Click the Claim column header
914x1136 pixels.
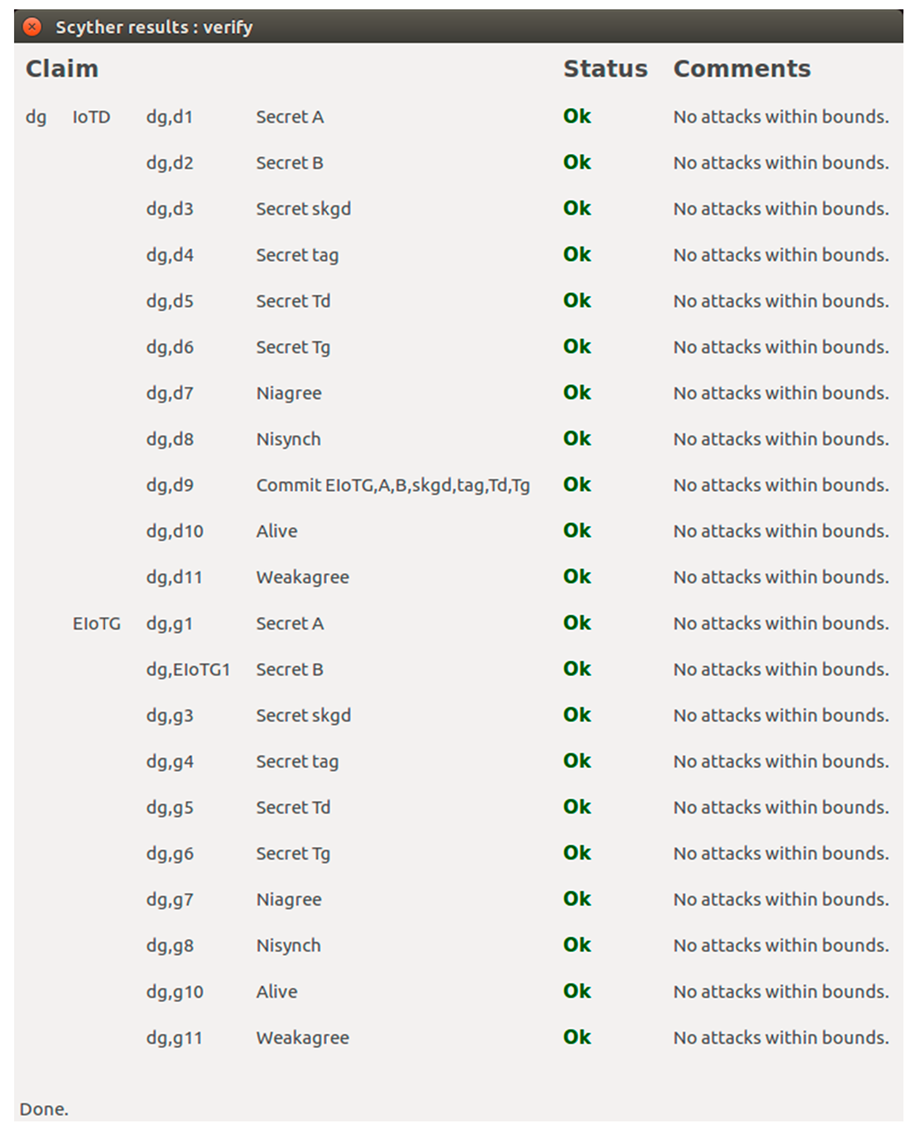[x=62, y=69]
